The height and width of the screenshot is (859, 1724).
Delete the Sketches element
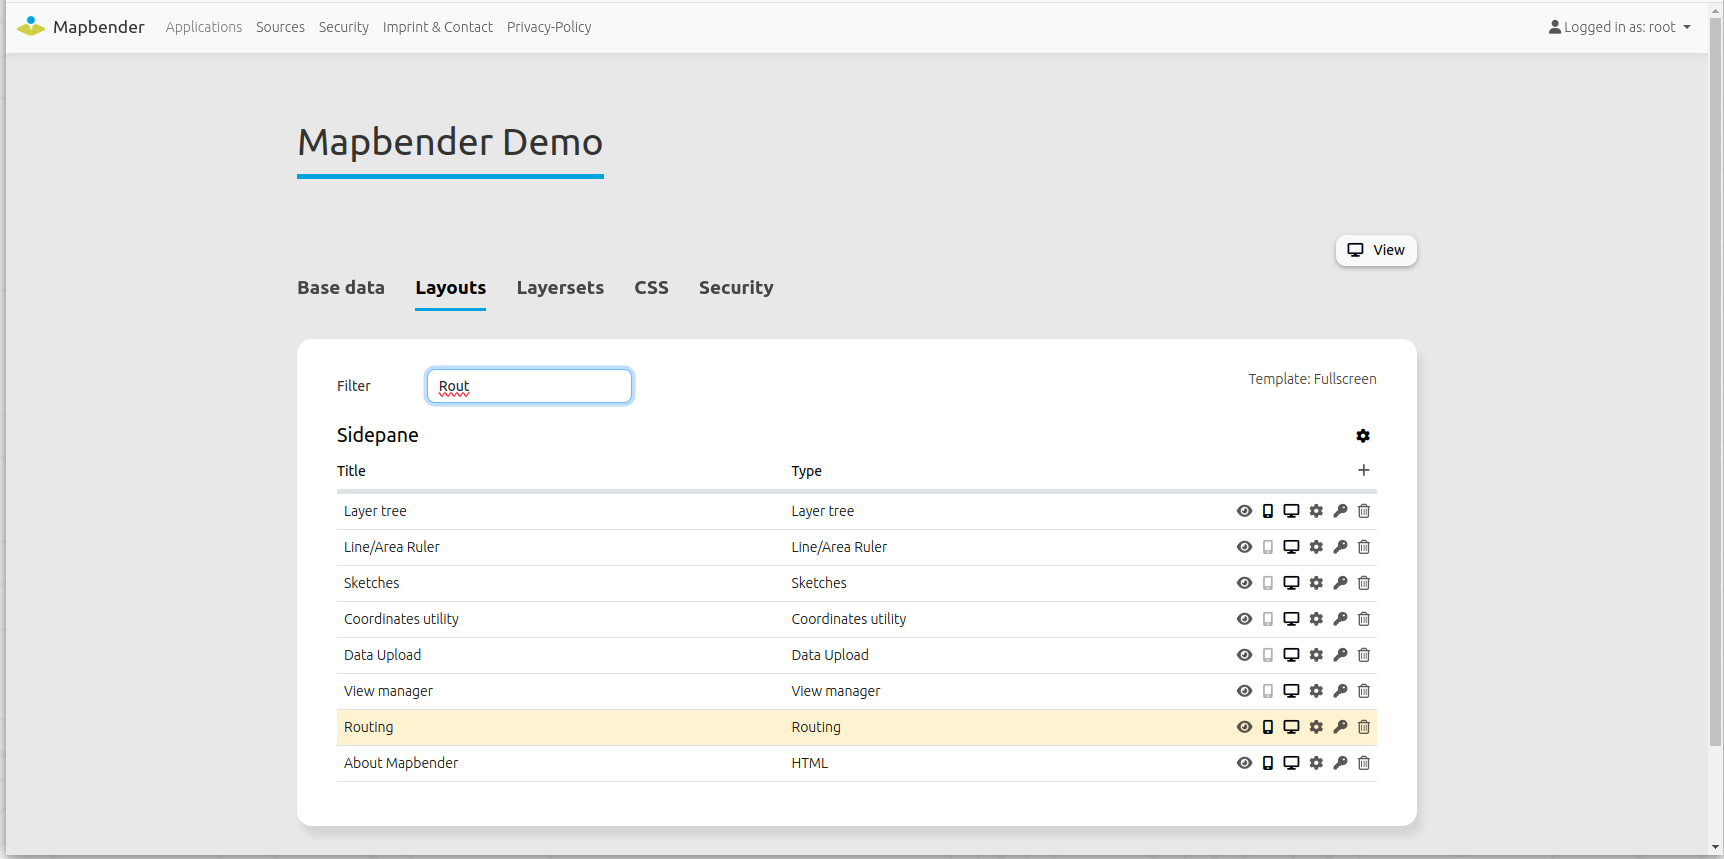coord(1364,583)
